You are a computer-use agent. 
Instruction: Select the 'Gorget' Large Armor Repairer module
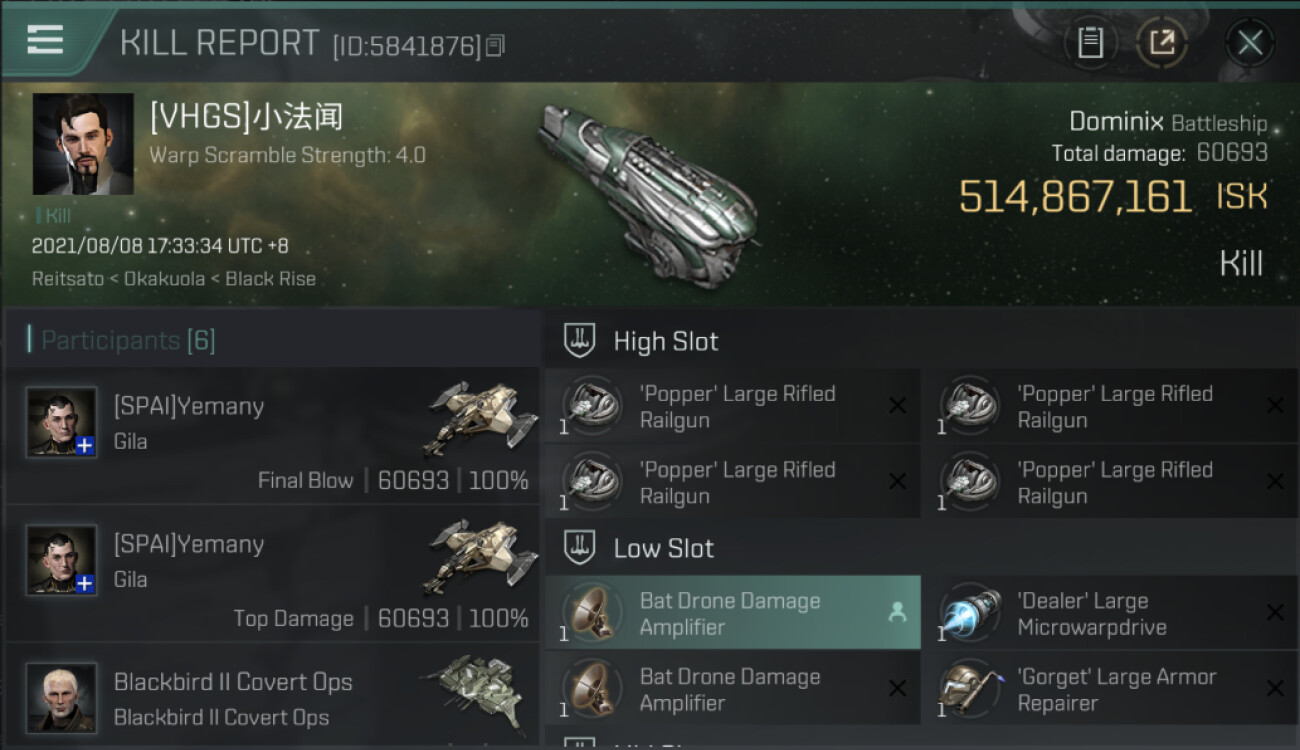(1110, 688)
